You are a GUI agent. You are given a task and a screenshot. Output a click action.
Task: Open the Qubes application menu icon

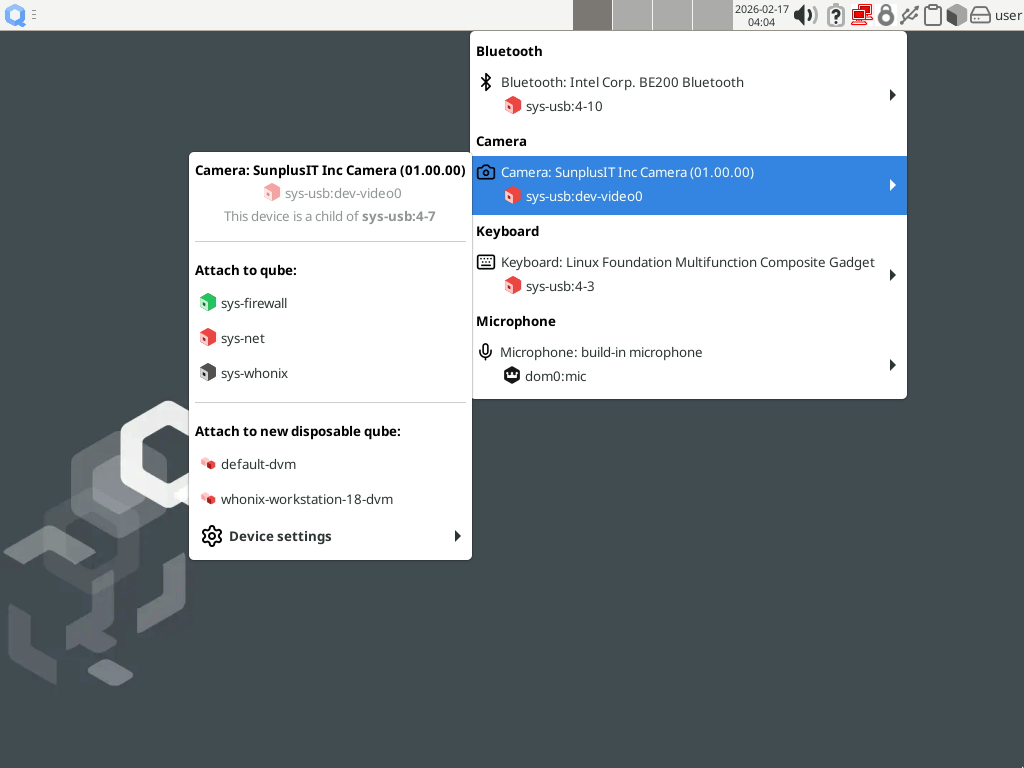(15, 15)
